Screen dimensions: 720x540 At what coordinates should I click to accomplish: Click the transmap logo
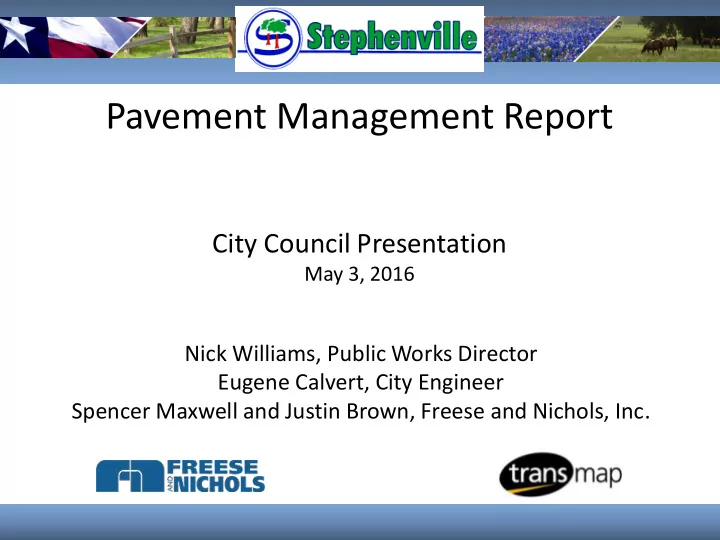tap(560, 474)
